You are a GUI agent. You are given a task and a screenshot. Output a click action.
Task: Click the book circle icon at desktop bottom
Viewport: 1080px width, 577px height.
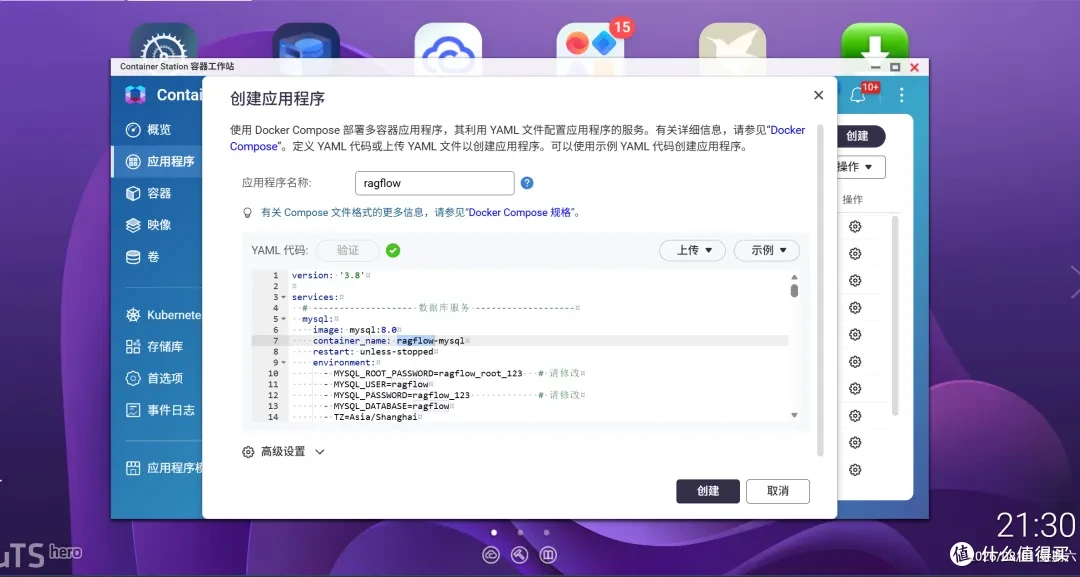pyautogui.click(x=548, y=554)
